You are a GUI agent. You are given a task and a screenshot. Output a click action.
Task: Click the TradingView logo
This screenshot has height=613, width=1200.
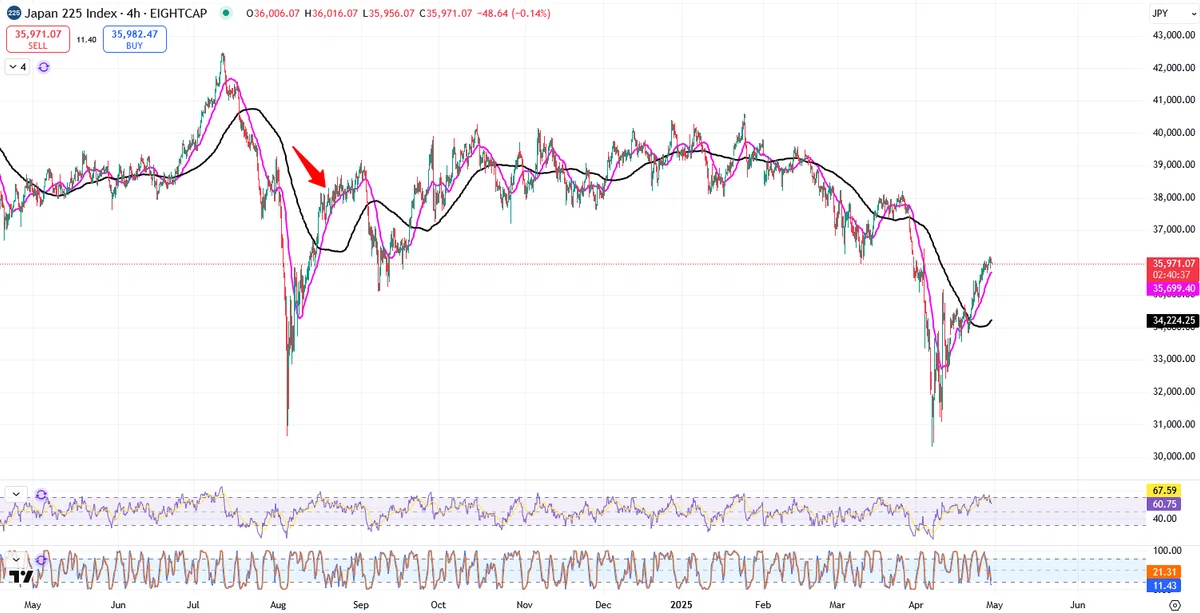click(x=20, y=575)
